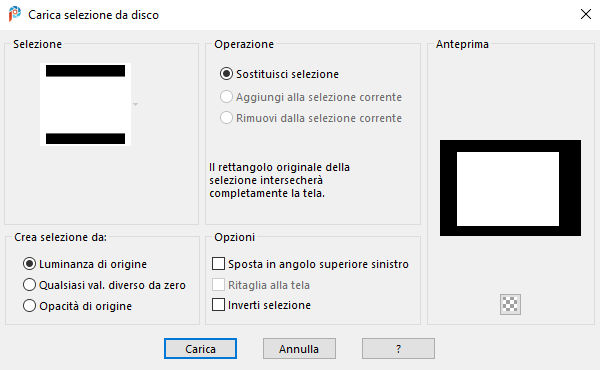Close the Carica selezione da disco dialog
Screen dimensions: 600x370
coord(585,15)
